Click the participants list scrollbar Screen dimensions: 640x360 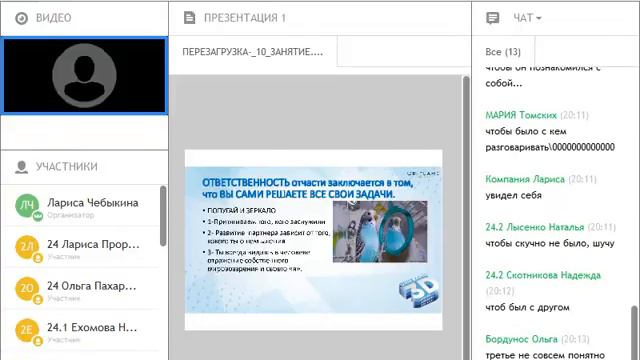tap(163, 216)
